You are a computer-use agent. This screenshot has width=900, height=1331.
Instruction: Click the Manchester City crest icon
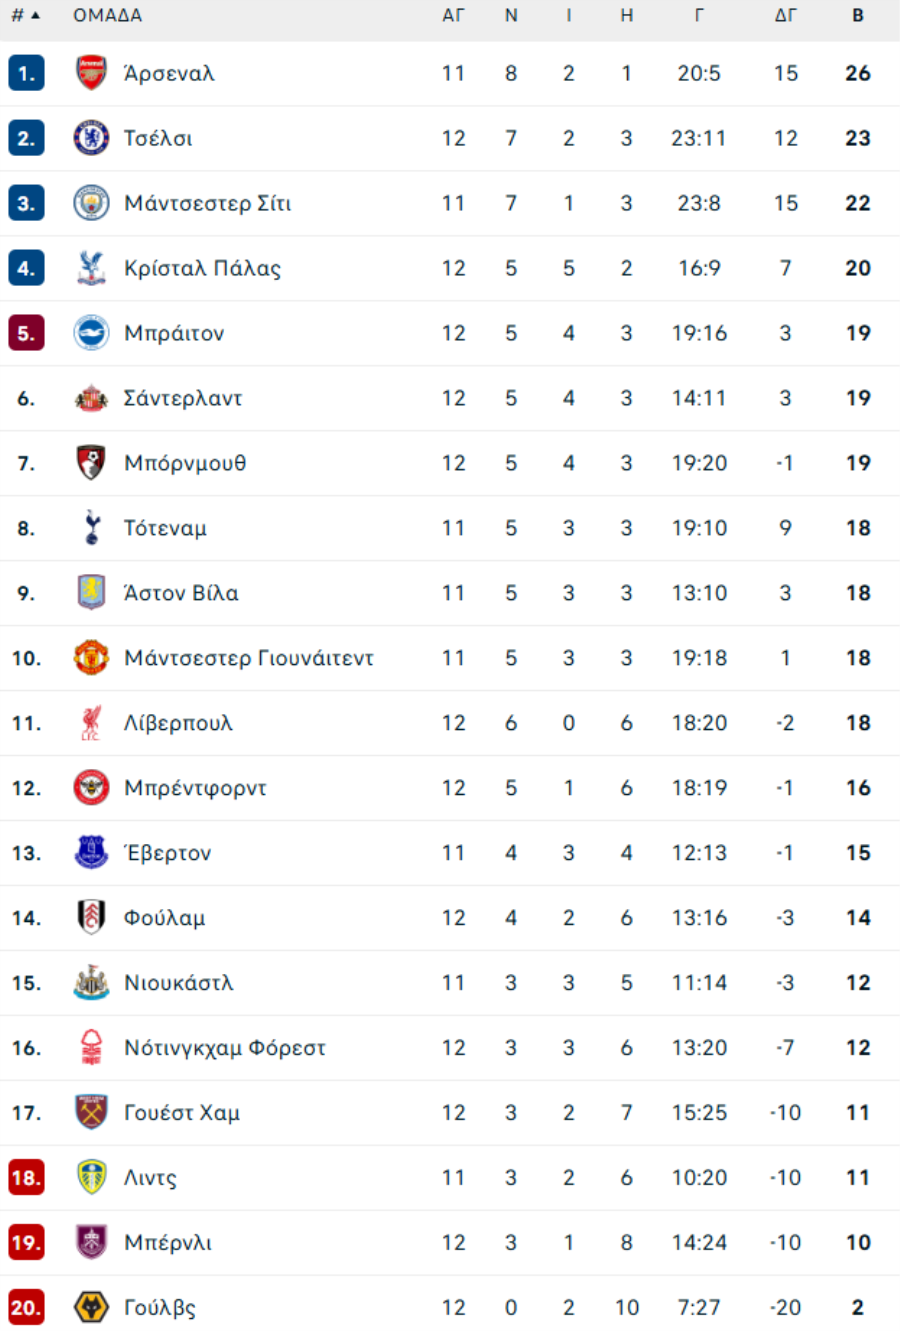click(x=91, y=203)
